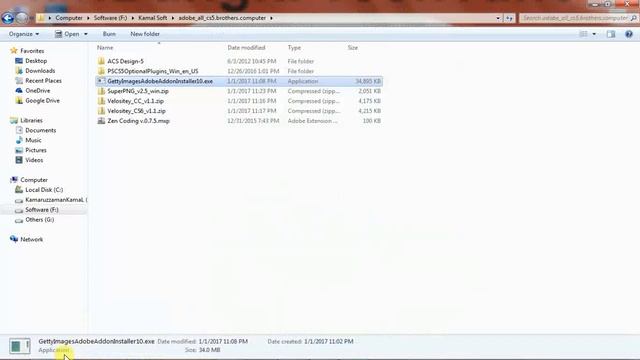Image resolution: width=640 pixels, height=360 pixels.
Task: Click the Velositey_CC zip file icon
Action: (x=101, y=101)
